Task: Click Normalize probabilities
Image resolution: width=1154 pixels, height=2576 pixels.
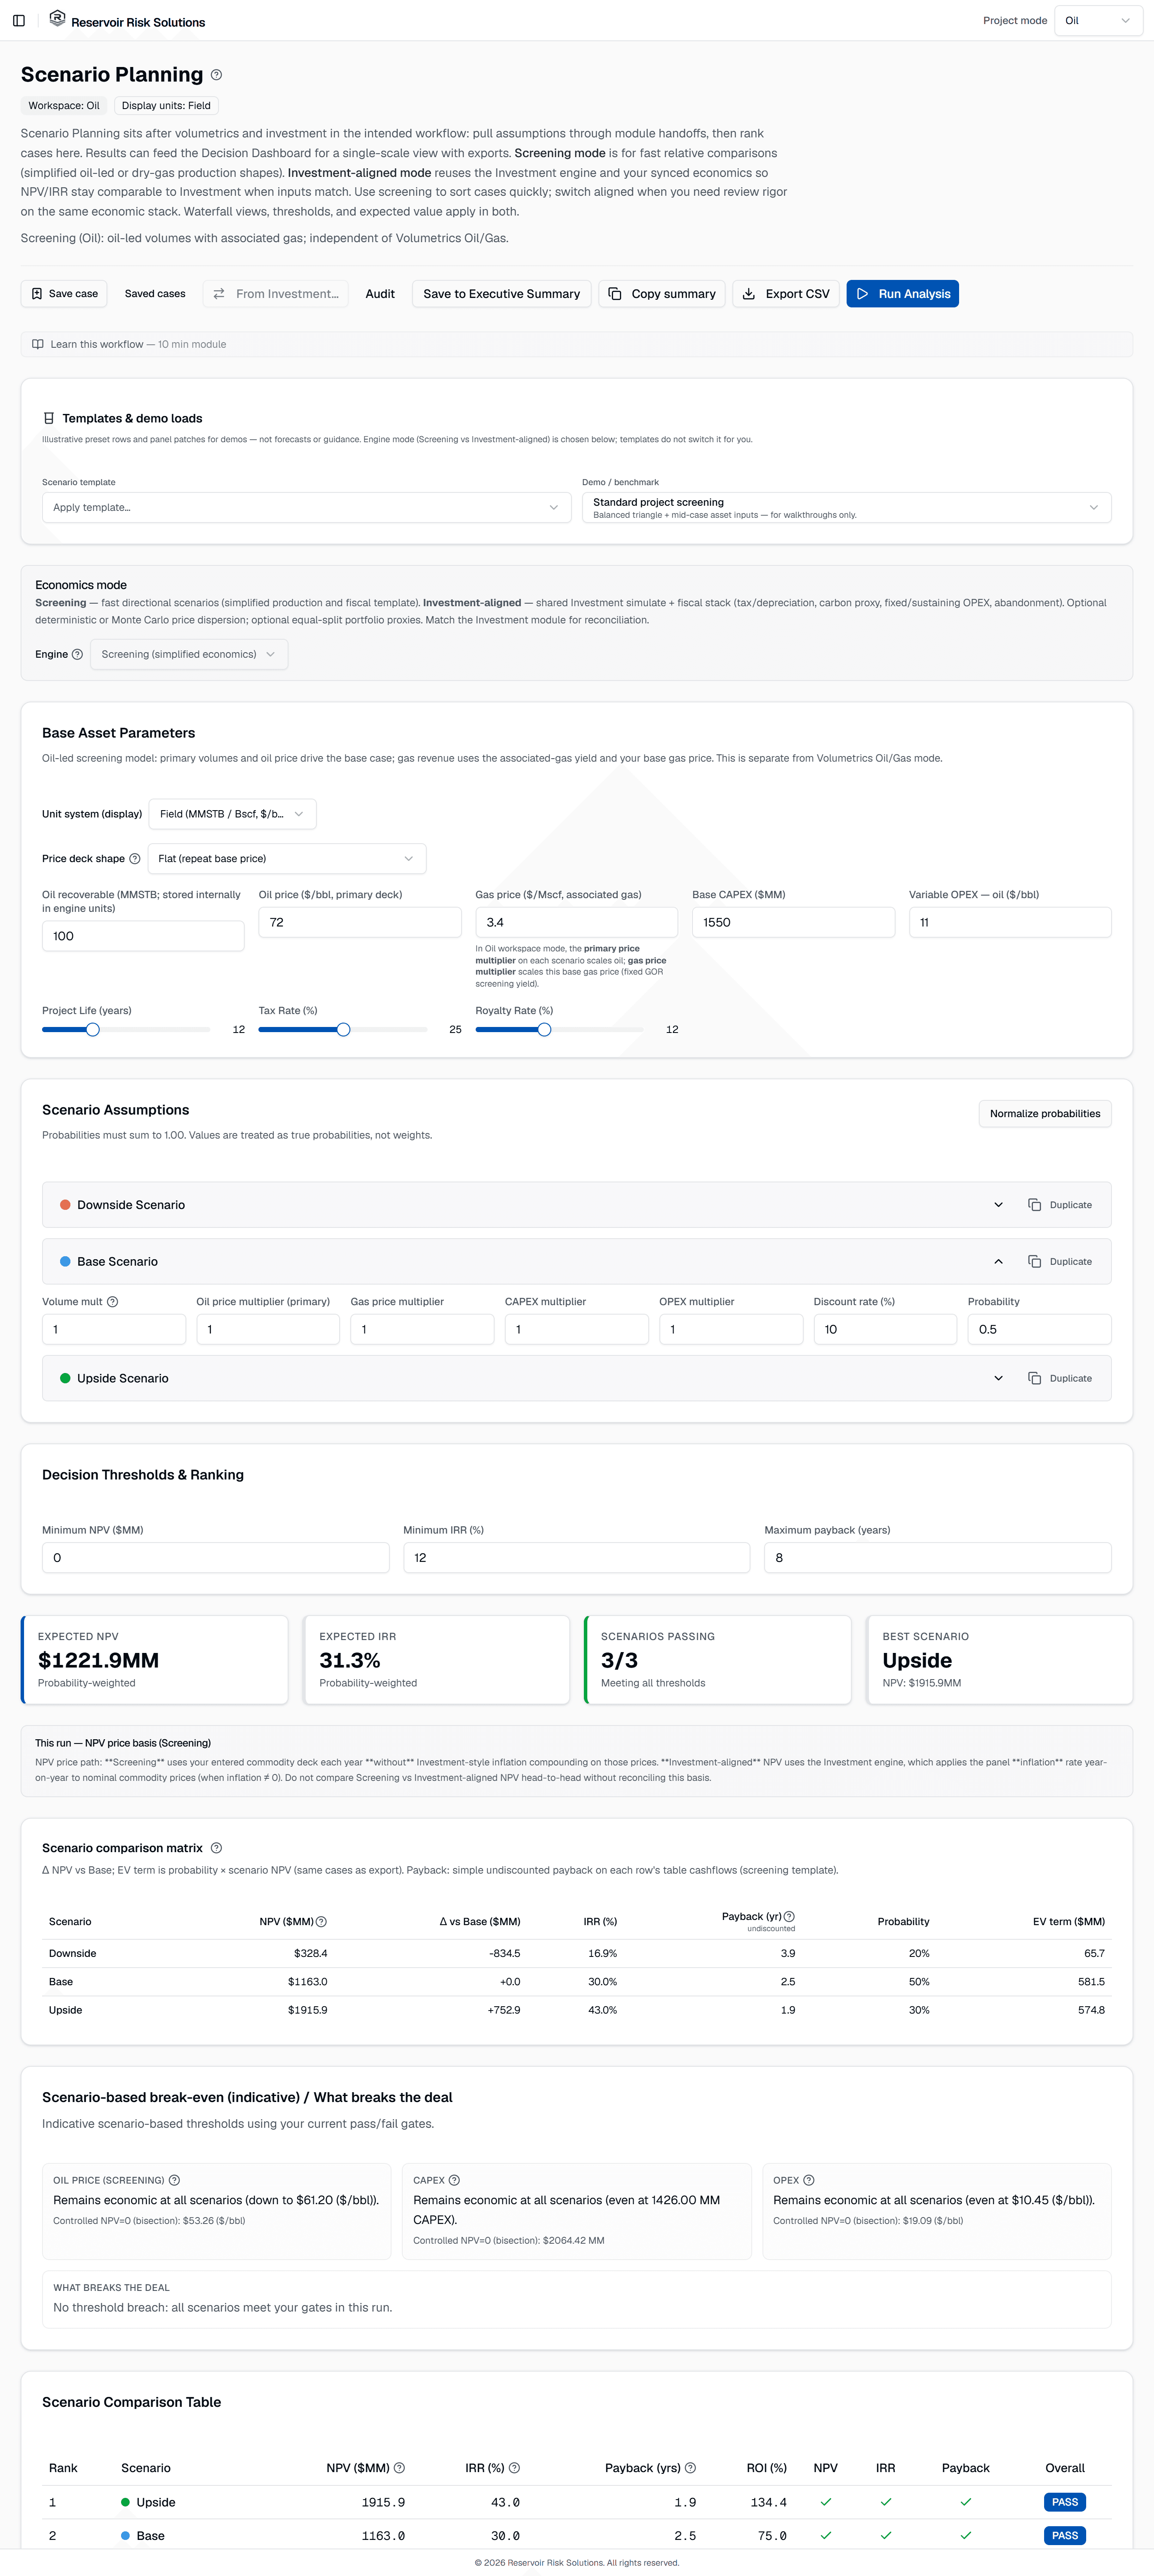Action: click(1045, 1114)
